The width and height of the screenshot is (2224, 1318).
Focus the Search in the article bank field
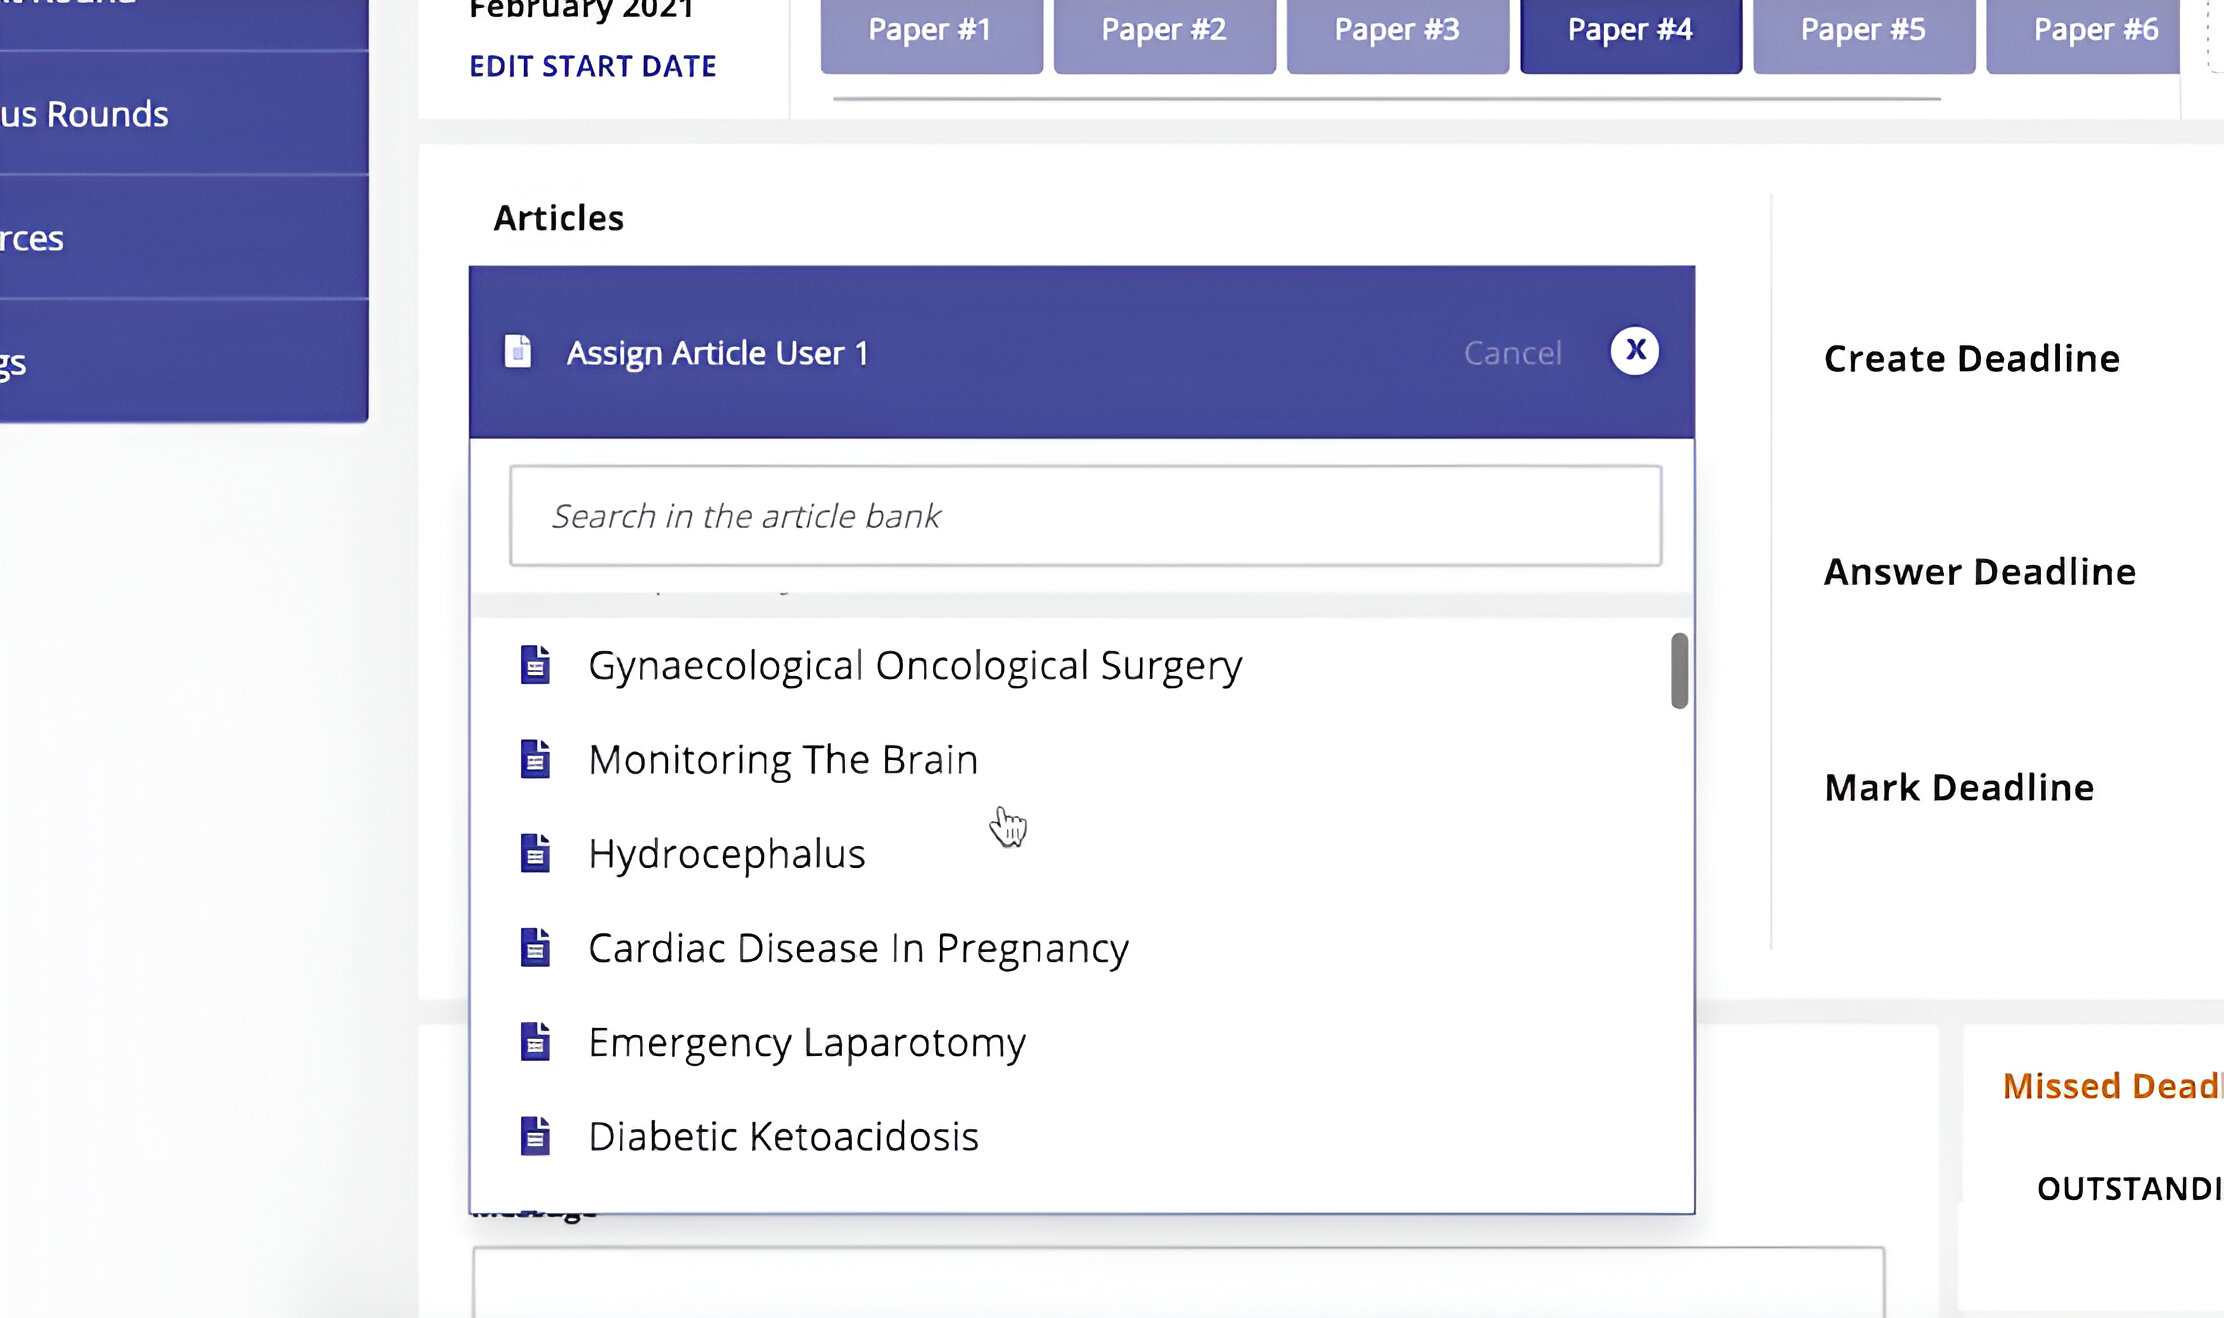pos(1086,516)
